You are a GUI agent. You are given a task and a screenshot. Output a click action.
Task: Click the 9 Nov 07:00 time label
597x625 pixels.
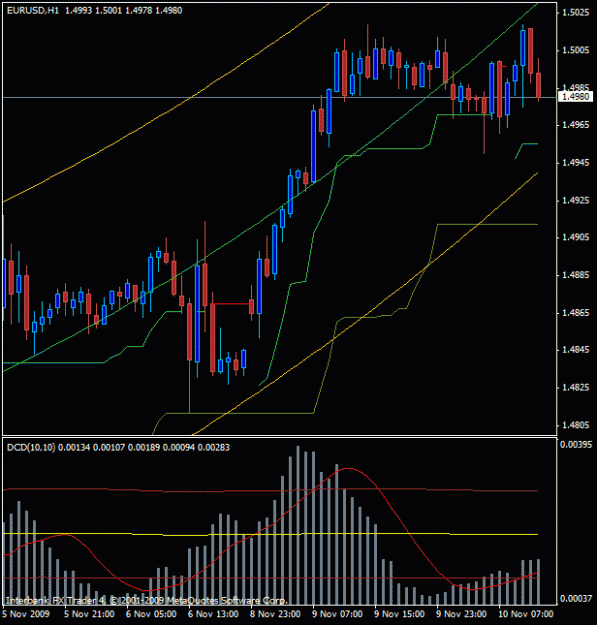tap(338, 614)
